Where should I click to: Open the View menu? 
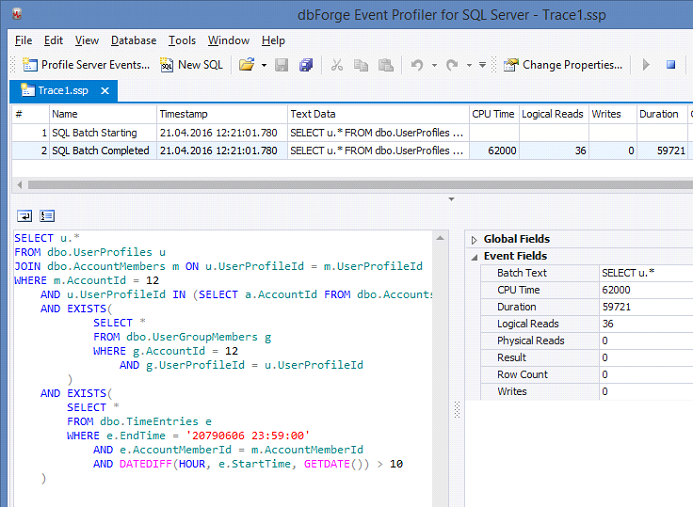(87, 41)
